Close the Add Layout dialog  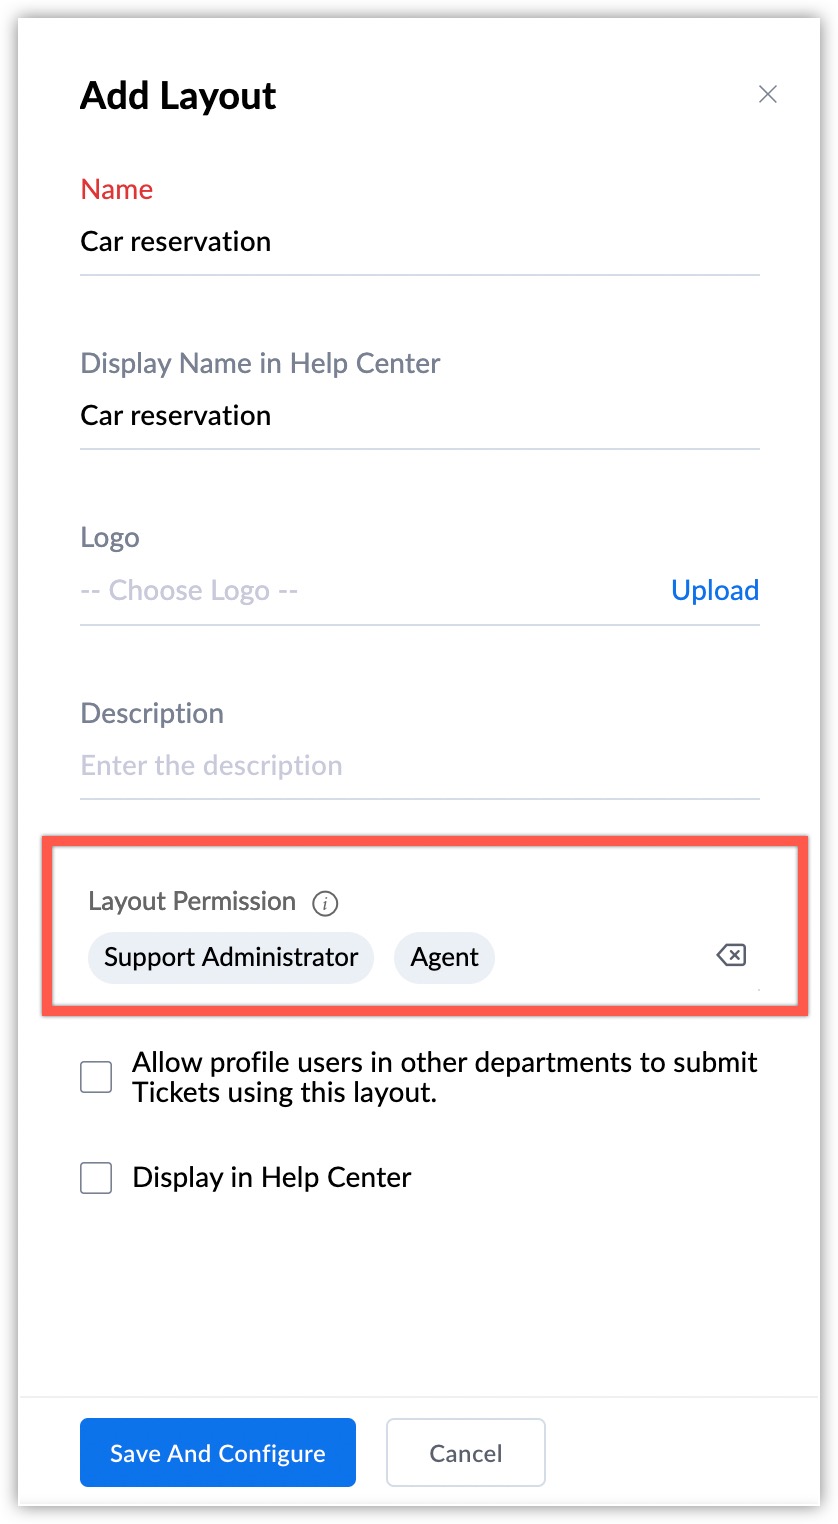pos(767,94)
